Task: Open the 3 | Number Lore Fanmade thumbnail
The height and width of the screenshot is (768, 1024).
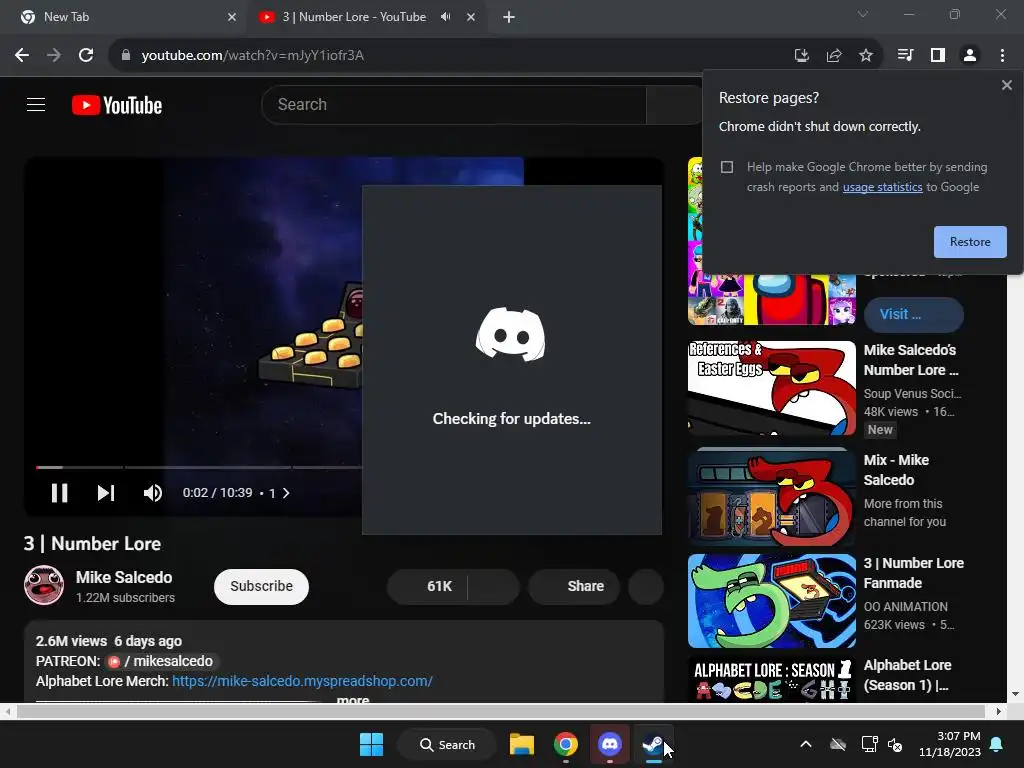Action: 771,601
